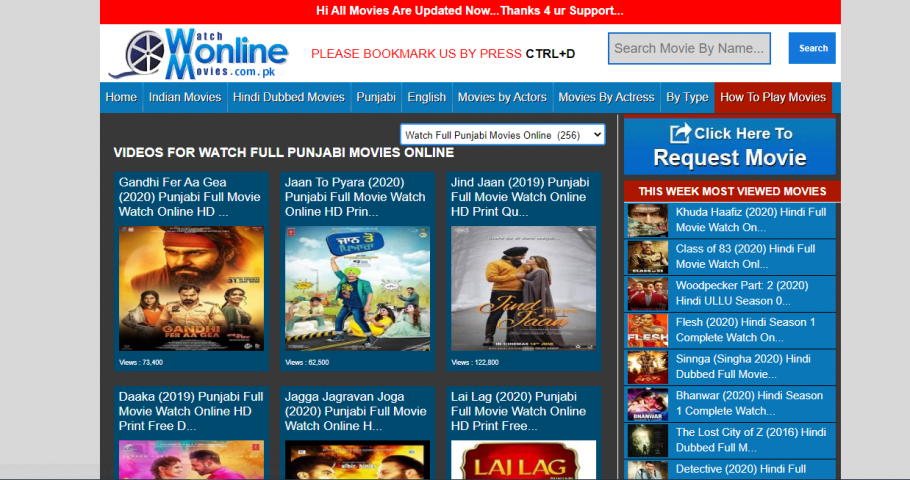910x480 pixels.
Task: Open the Hindi Dubbed Movies menu
Action: 288,97
